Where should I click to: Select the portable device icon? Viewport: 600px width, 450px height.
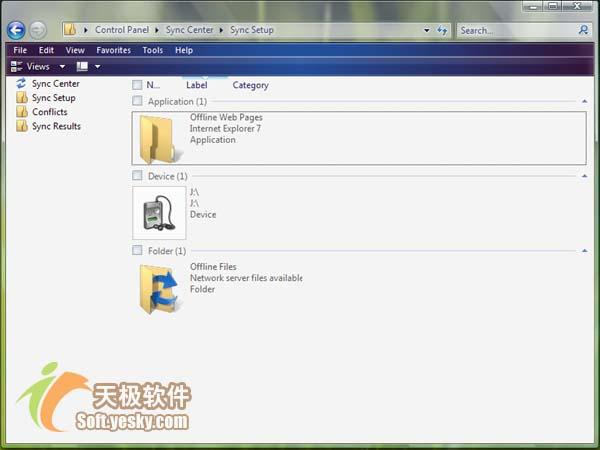click(x=159, y=213)
